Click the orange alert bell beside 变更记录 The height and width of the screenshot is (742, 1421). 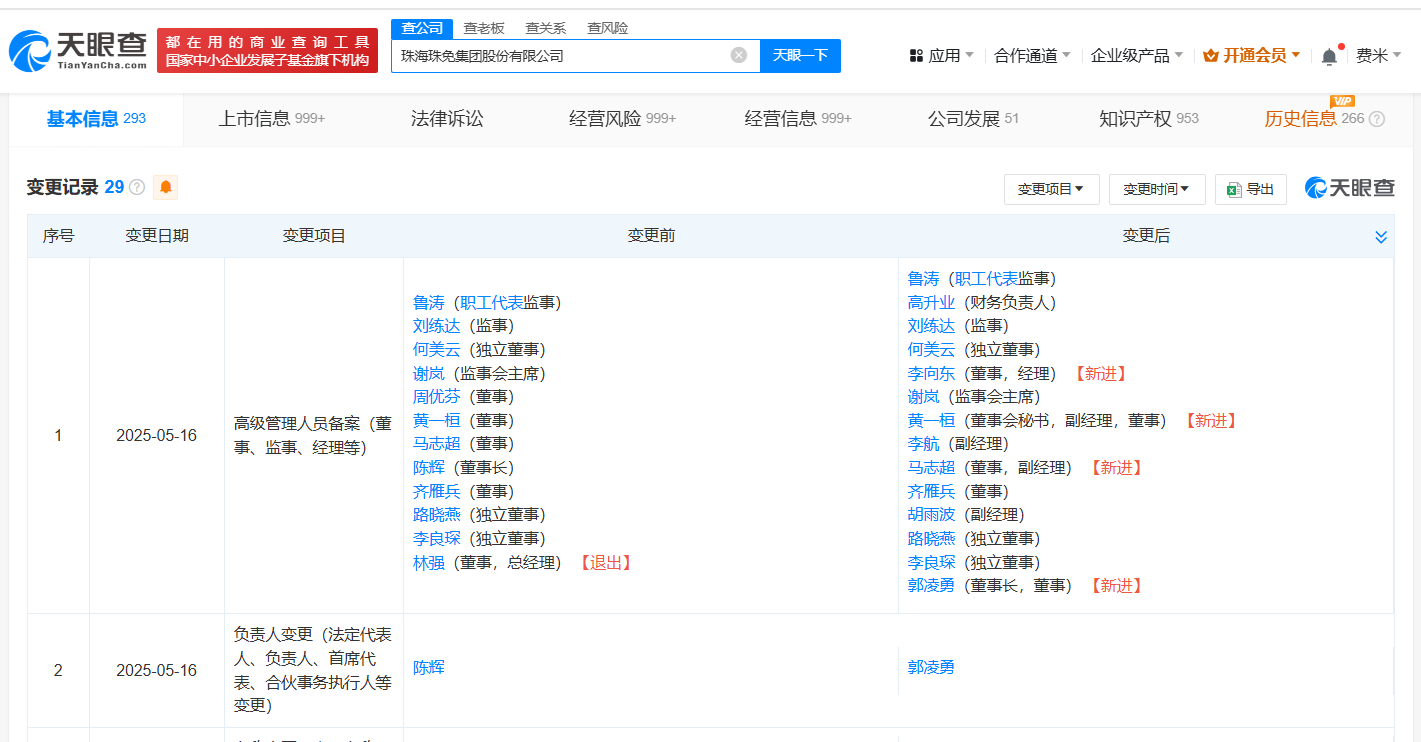tap(165, 187)
